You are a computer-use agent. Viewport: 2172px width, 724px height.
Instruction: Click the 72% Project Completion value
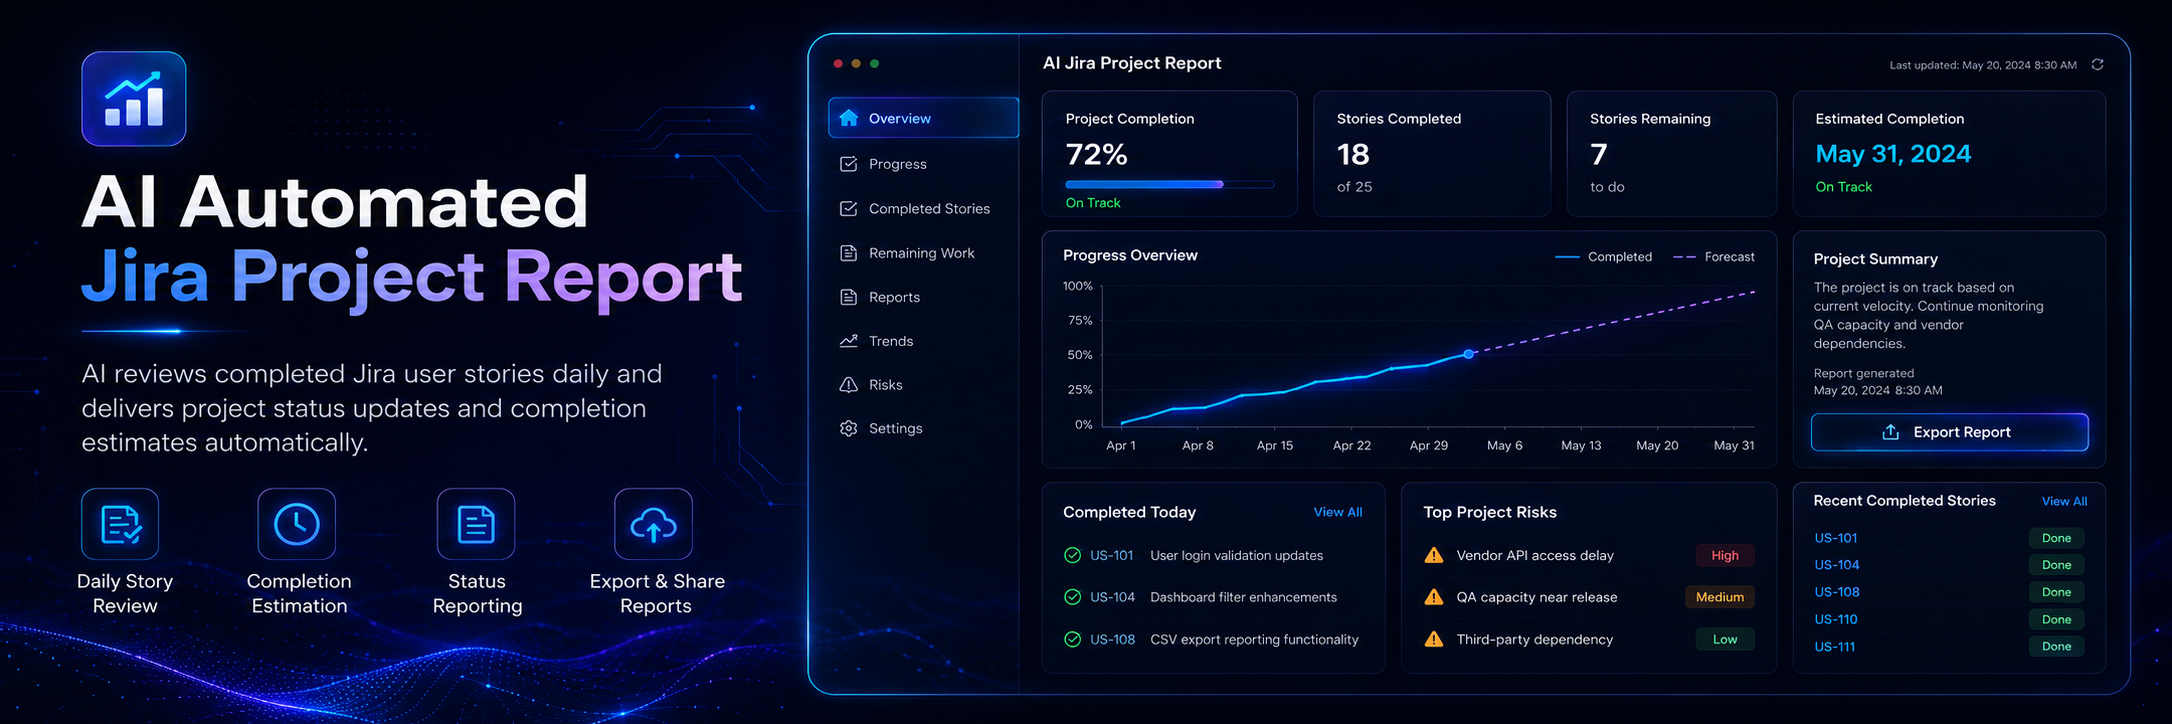point(1097,154)
